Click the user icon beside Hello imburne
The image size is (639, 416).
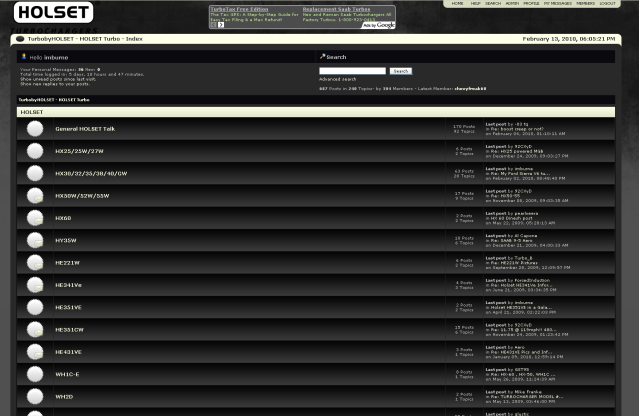(x=24, y=56)
